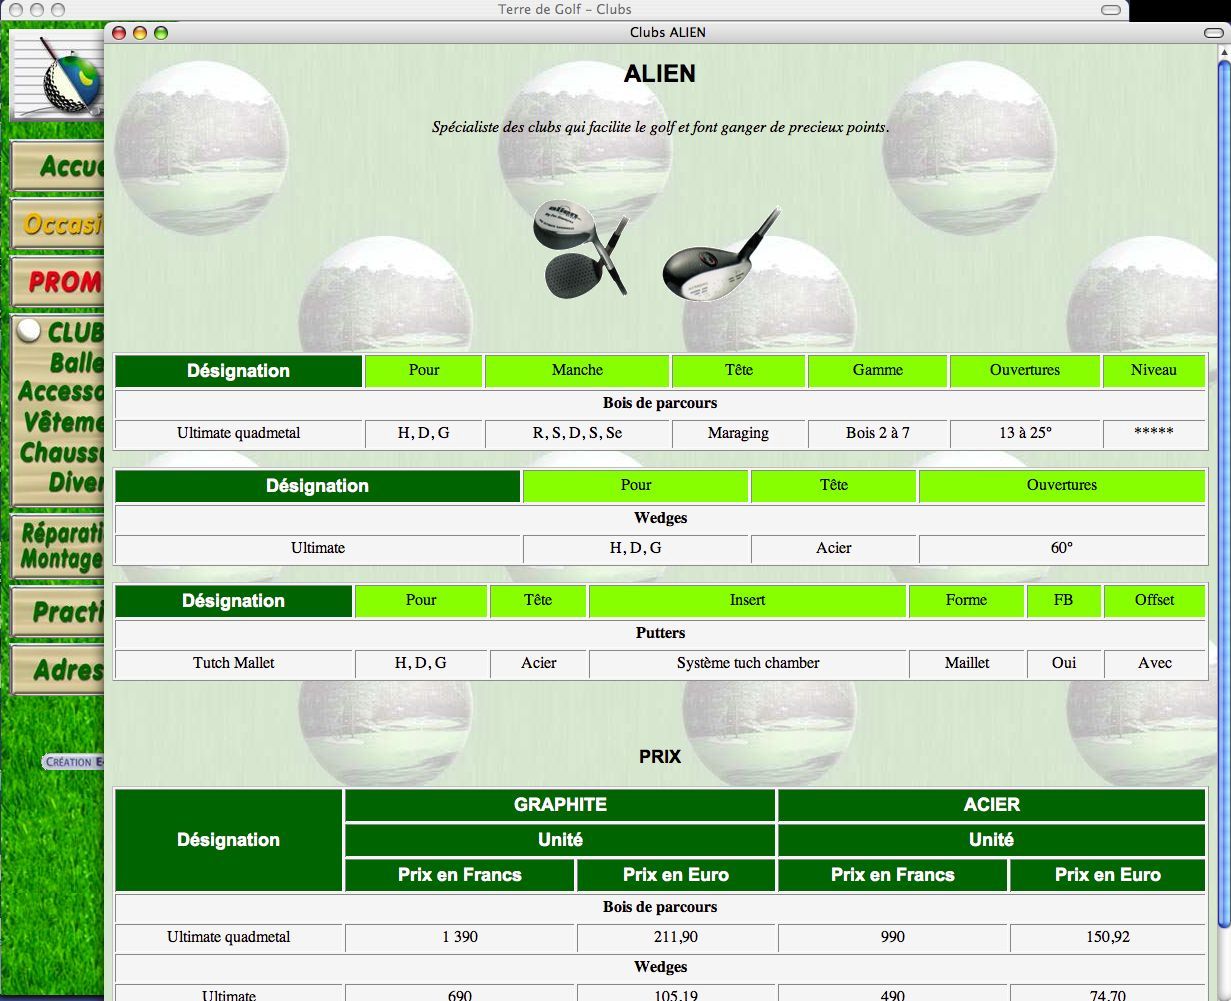The width and height of the screenshot is (1231, 1001).
Task: Click the Création credit badge in sidebar
Action: coord(73,762)
